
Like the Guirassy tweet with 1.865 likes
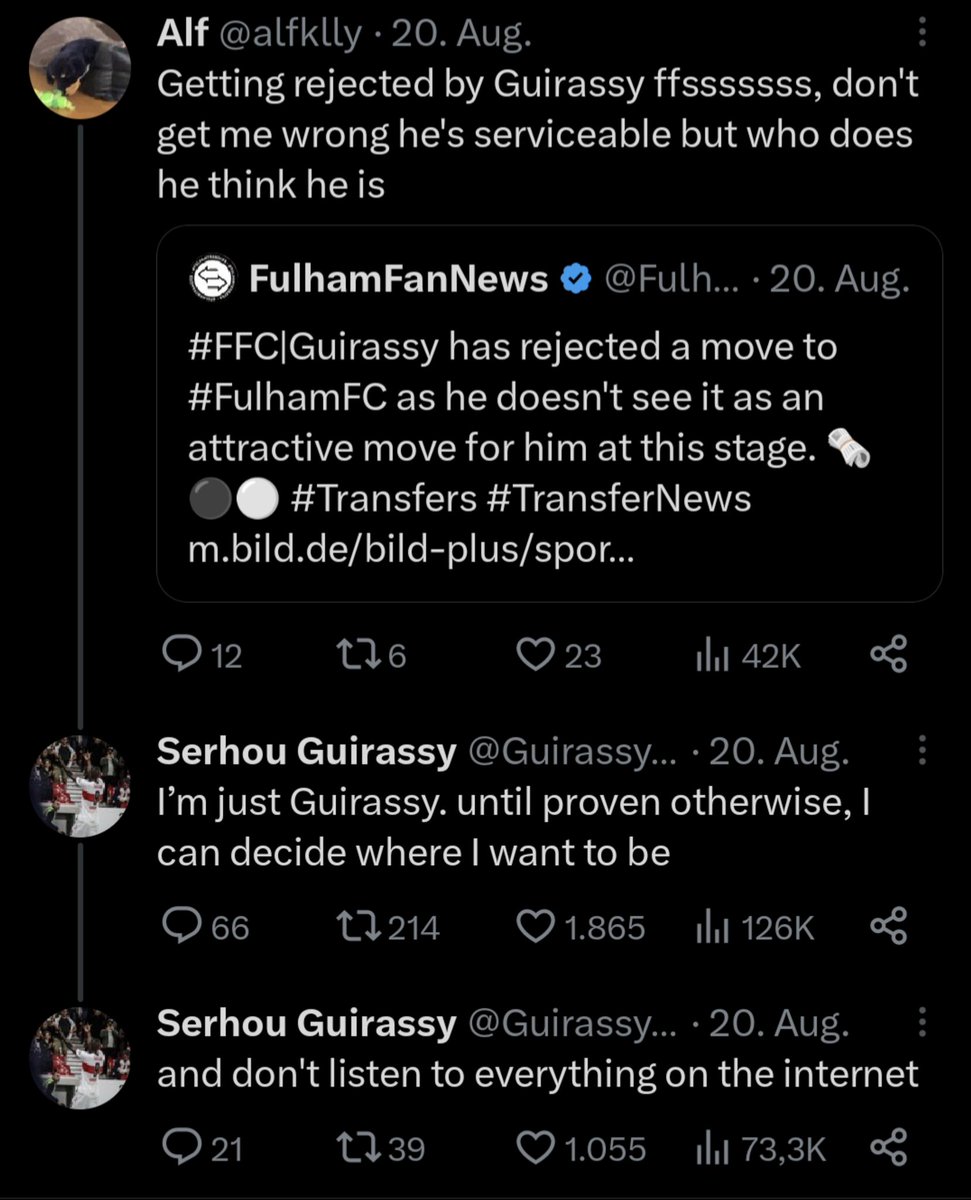pos(580,927)
